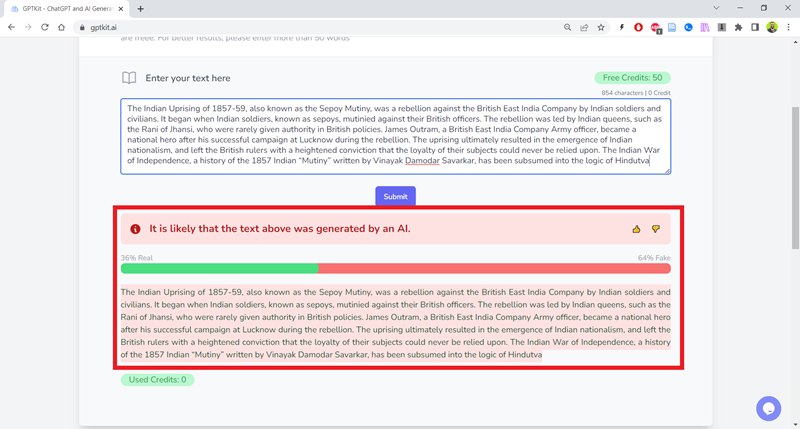Image resolution: width=800 pixels, height=429 pixels.
Task: Give thumbs down on the result
Action: [656, 229]
